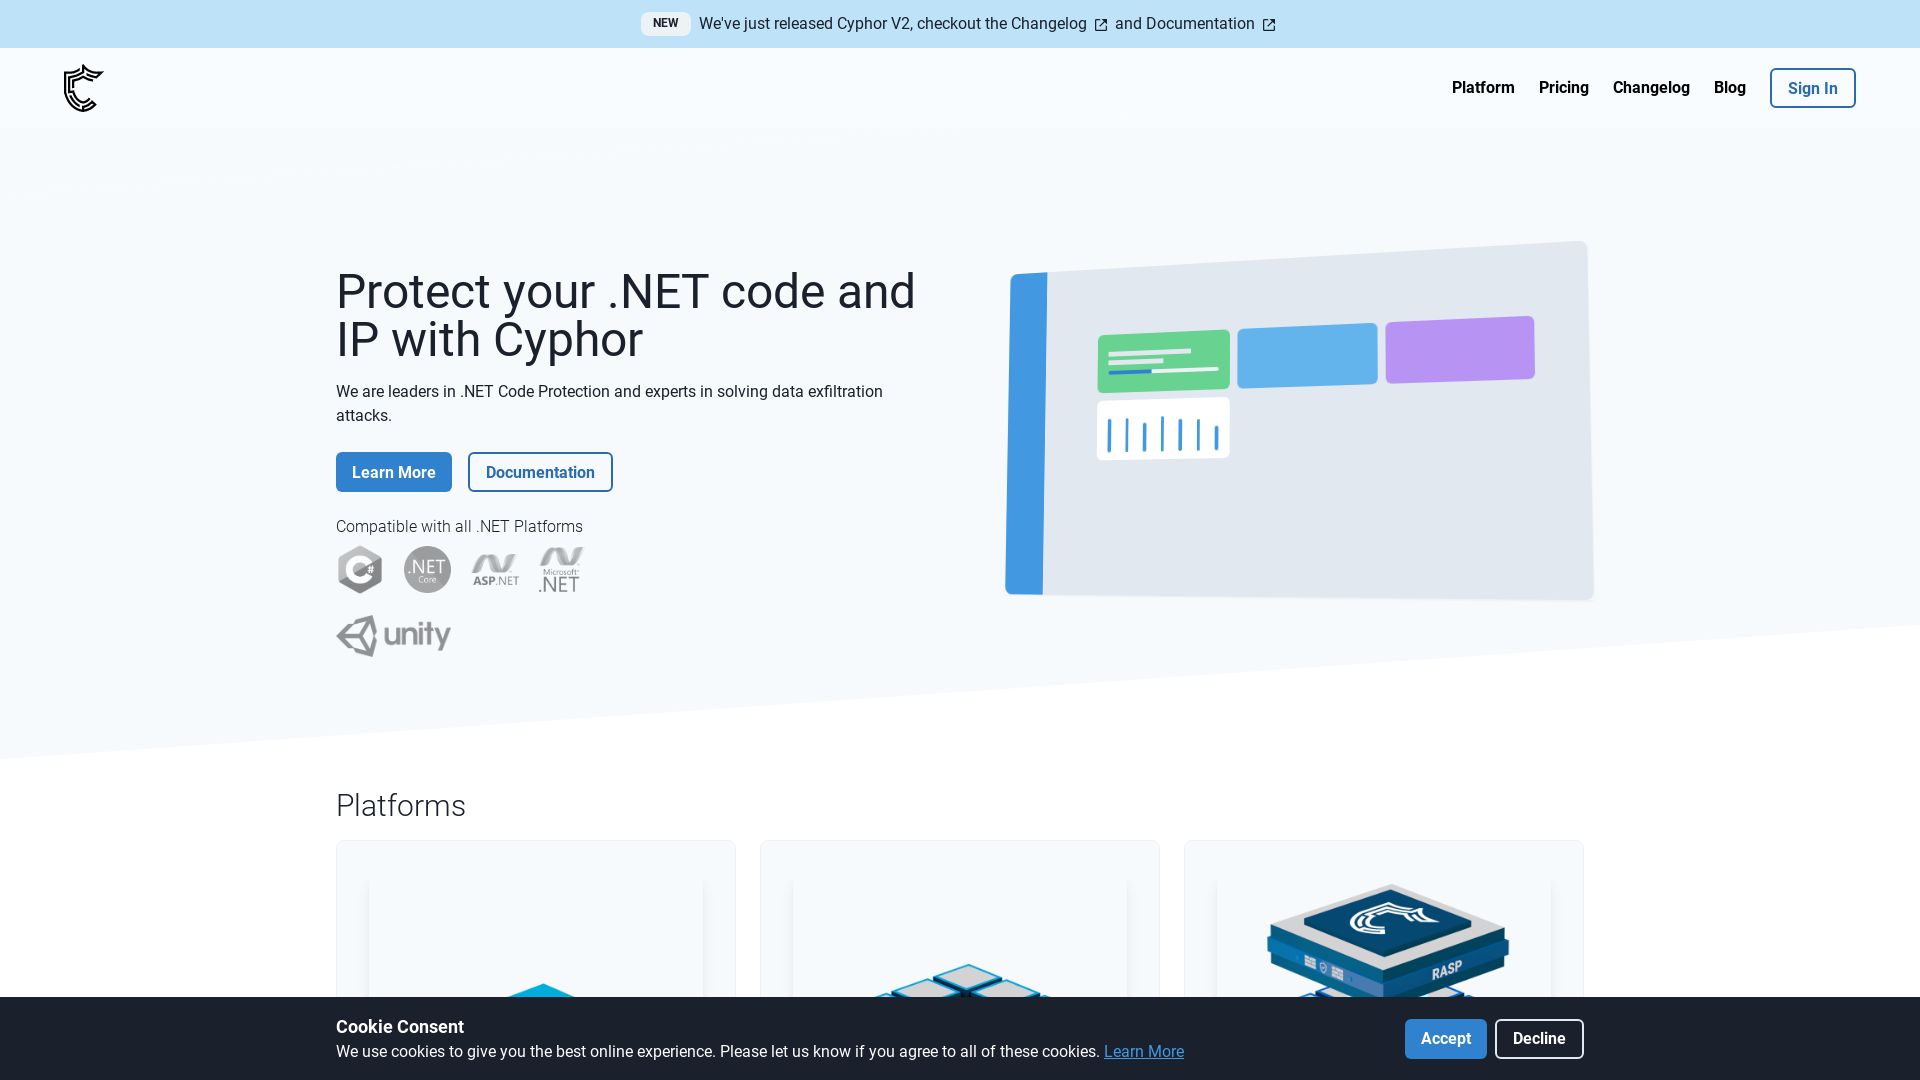This screenshot has height=1080, width=1920.
Task: Click the Platforms heading
Action: point(401,806)
